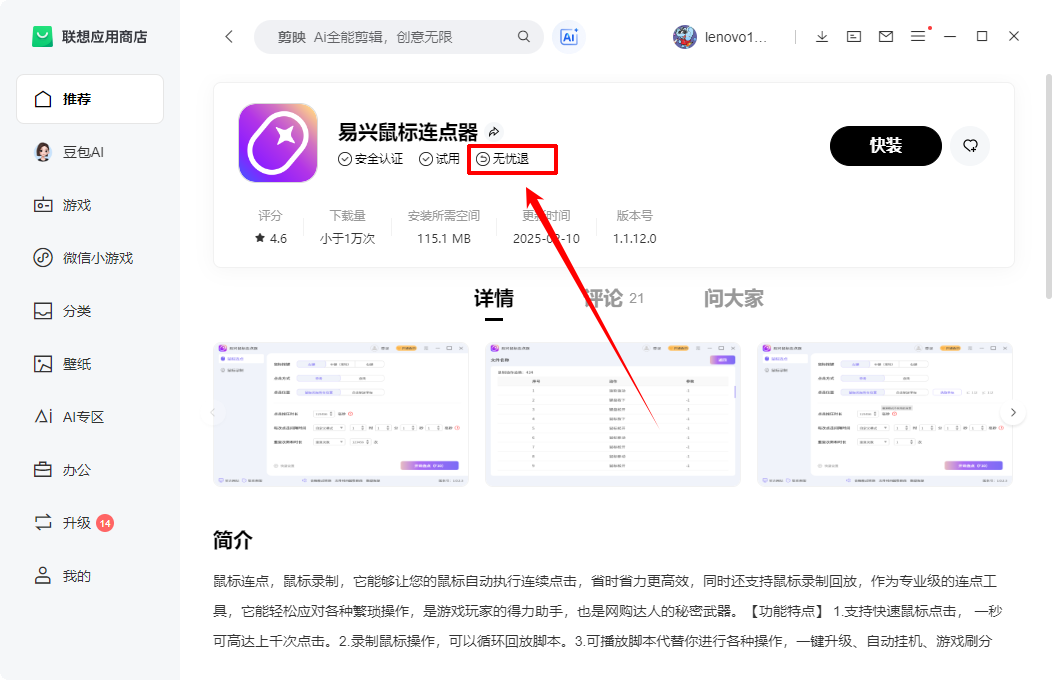Go to 游戏 section in sidebar
The height and width of the screenshot is (680, 1060).
[x=90, y=205]
